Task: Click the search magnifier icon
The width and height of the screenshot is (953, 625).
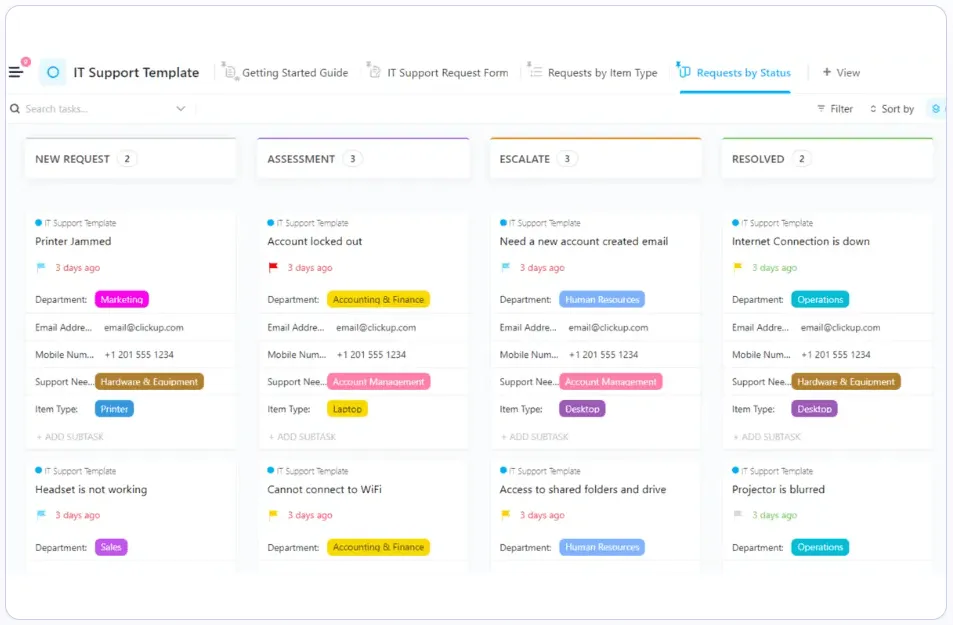Action: tap(15, 109)
